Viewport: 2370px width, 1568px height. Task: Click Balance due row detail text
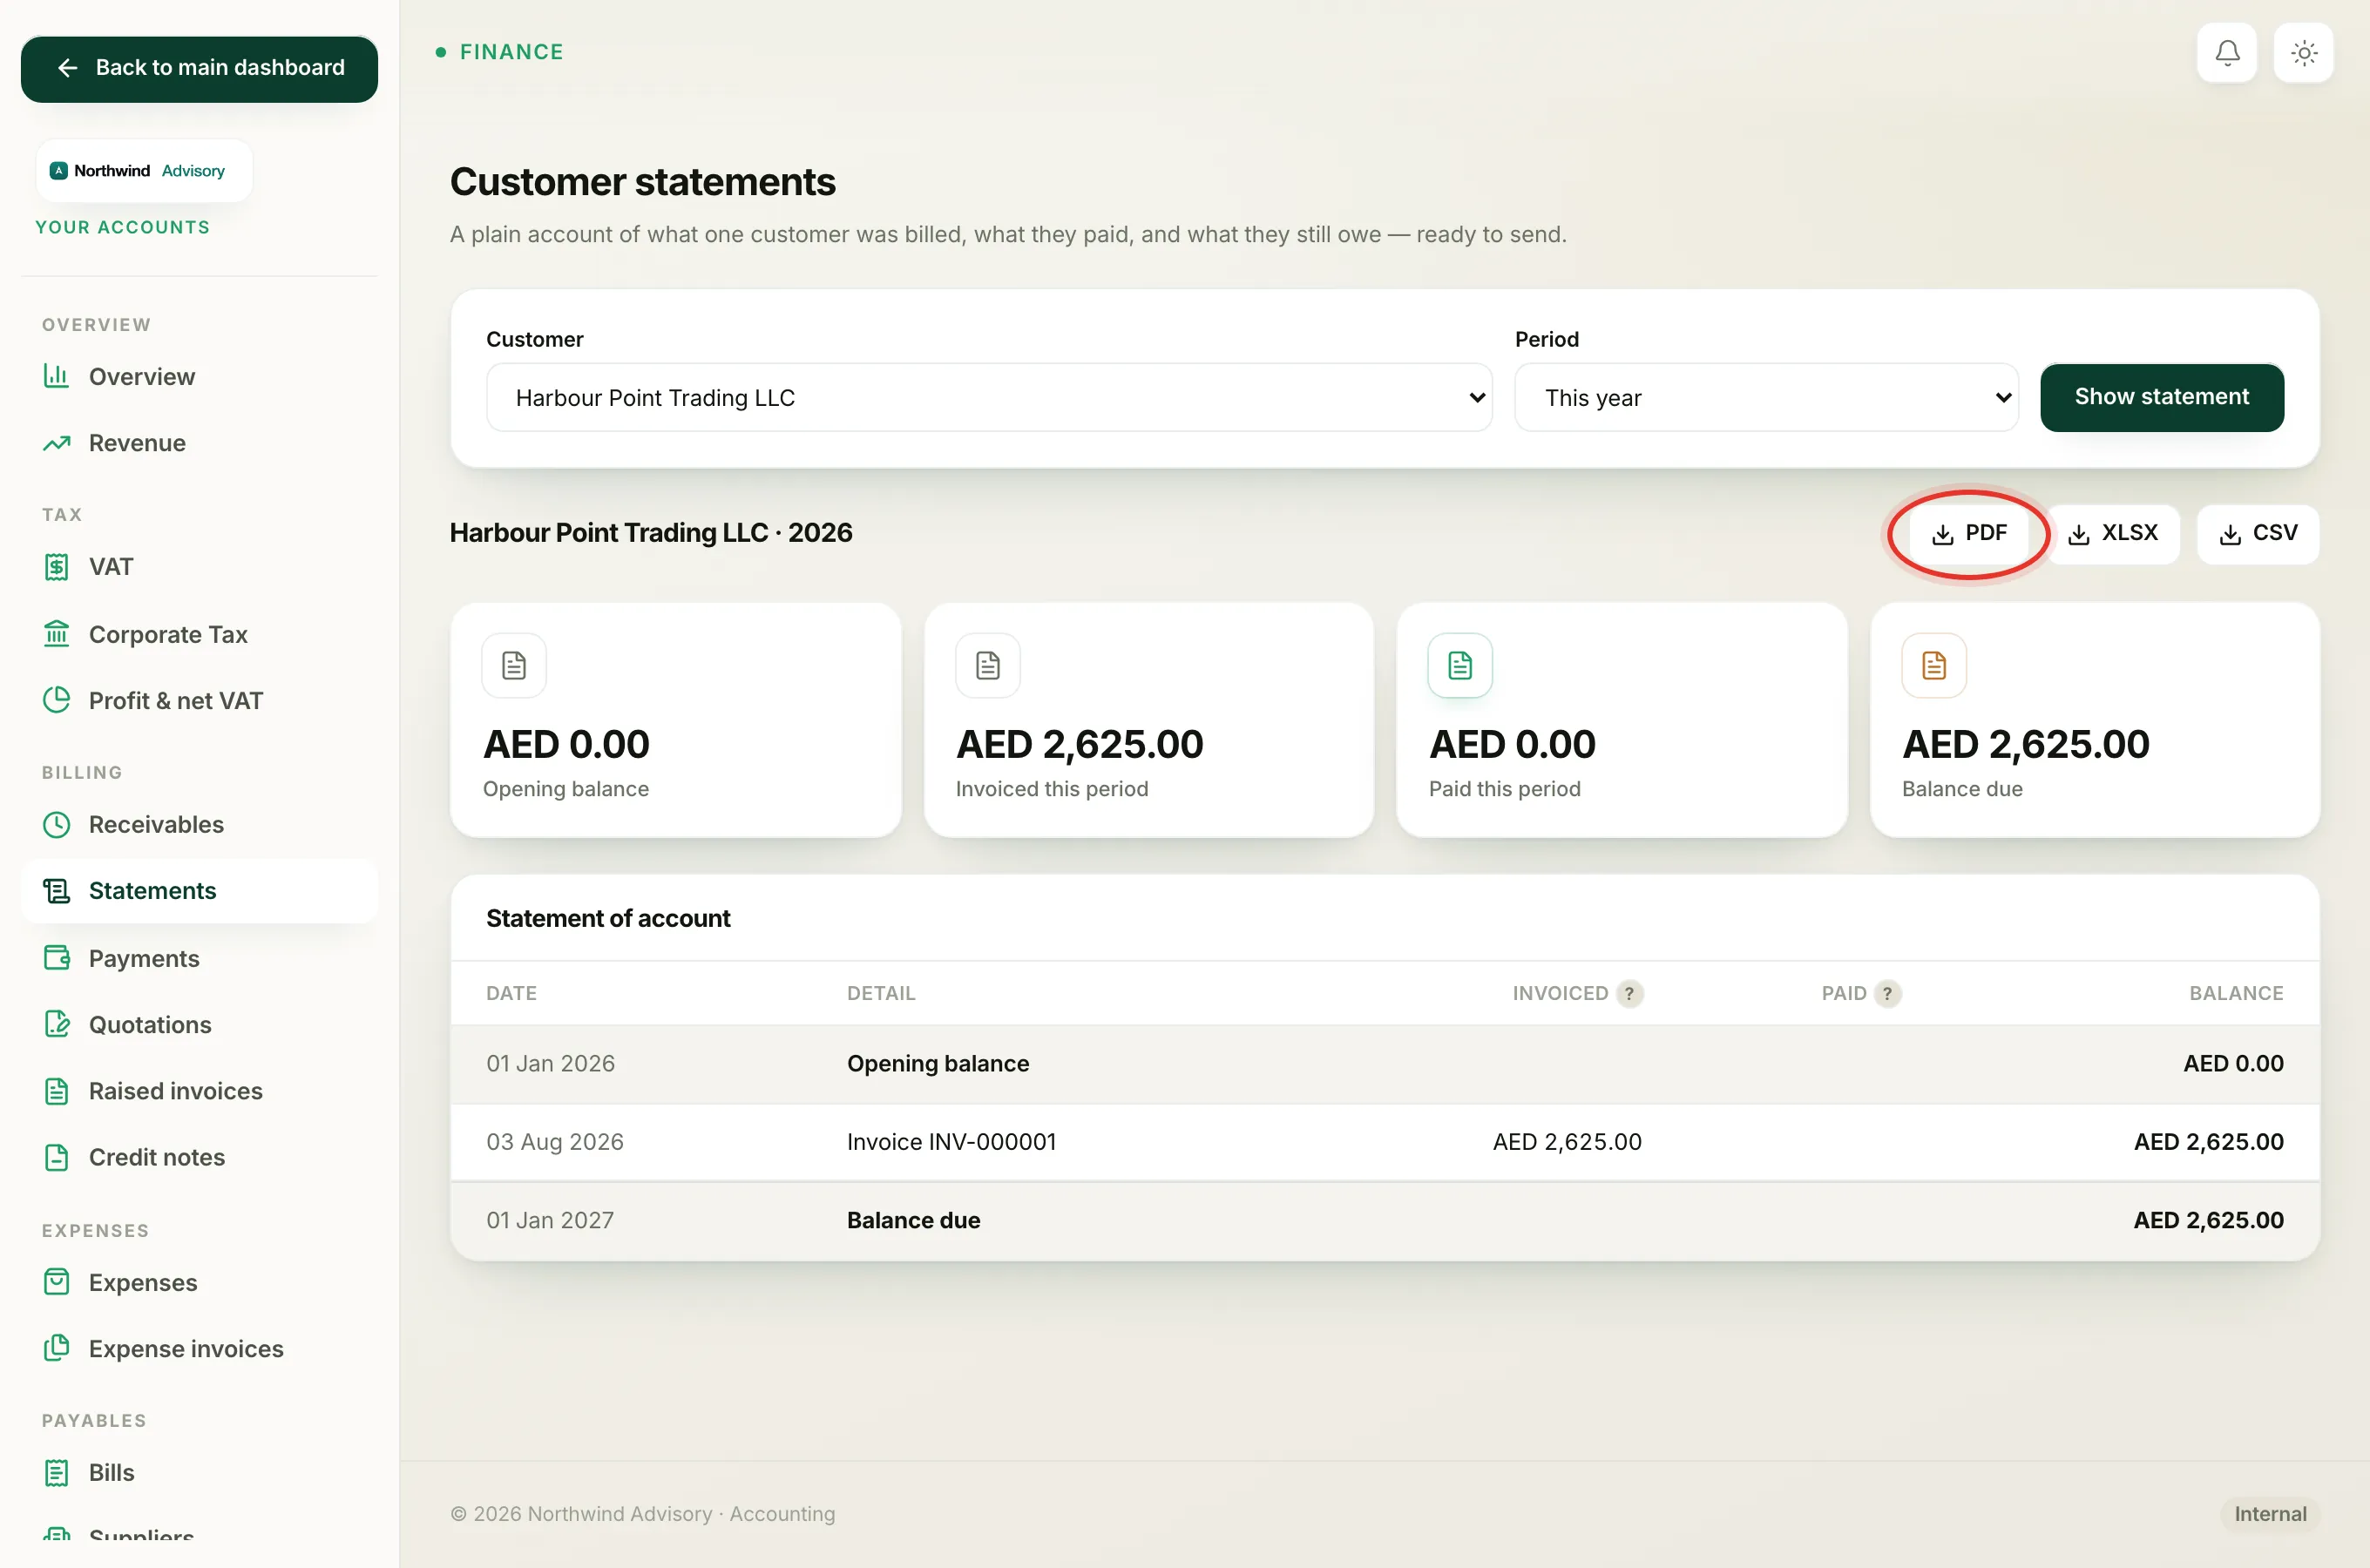coord(913,1220)
